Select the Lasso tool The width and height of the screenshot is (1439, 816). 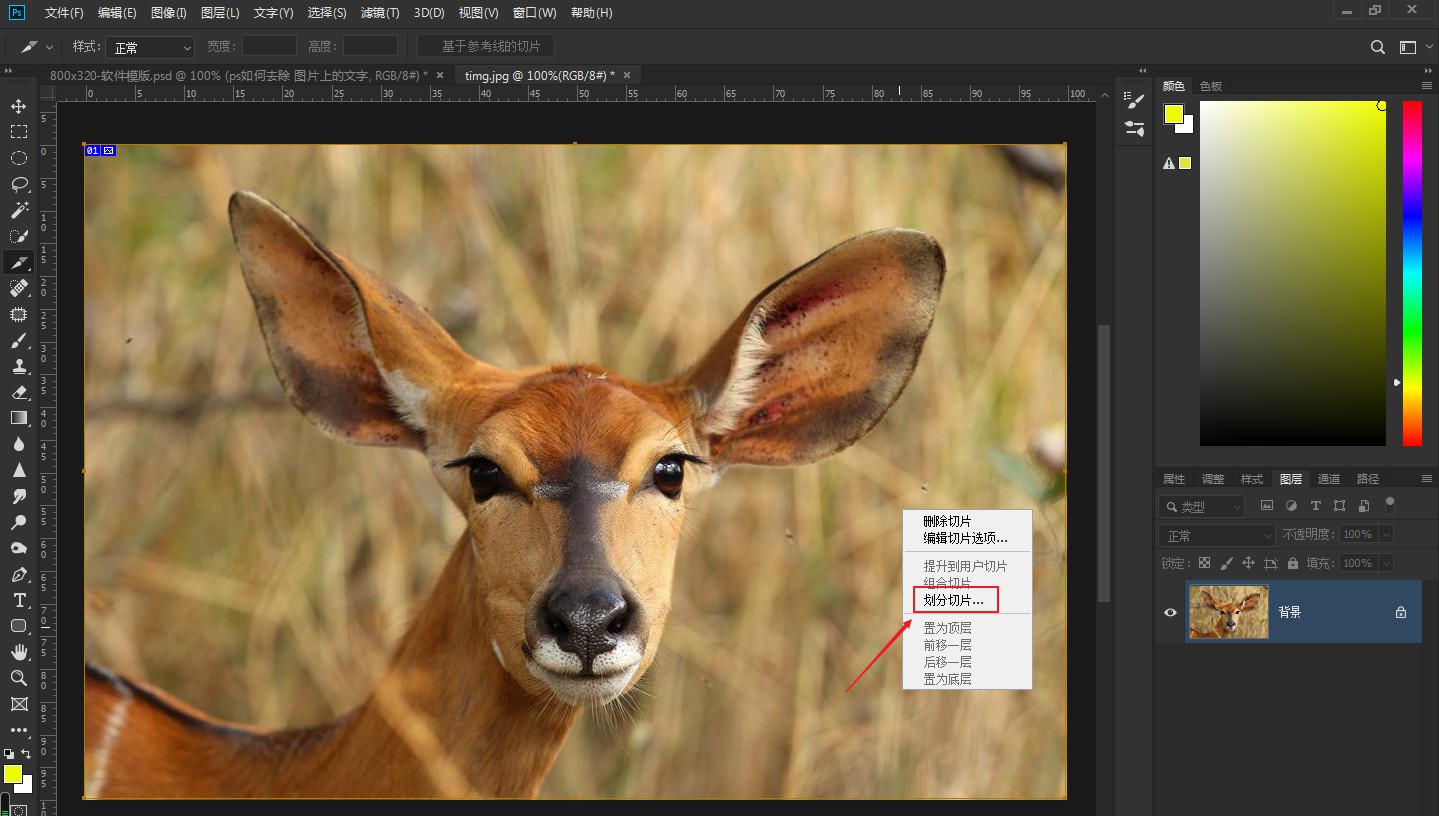(x=19, y=184)
